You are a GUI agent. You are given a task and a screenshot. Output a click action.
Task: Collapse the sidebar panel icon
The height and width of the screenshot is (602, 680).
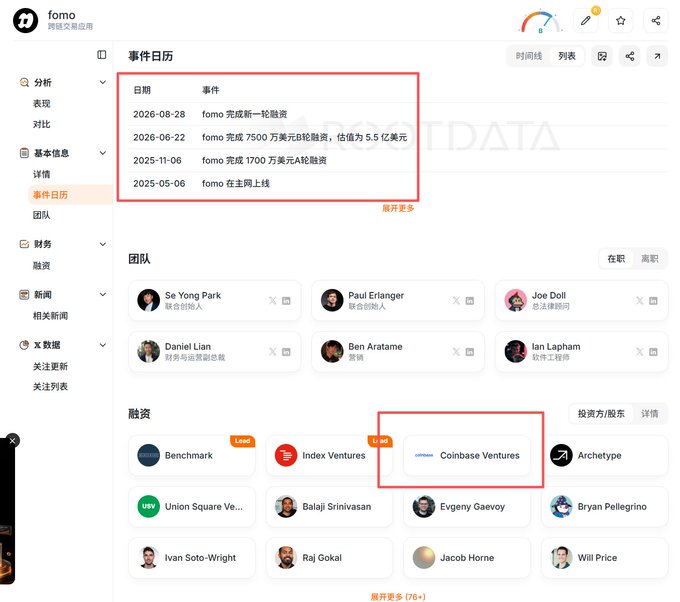101,55
